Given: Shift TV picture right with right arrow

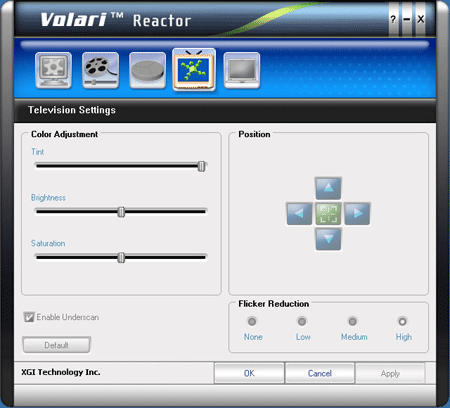Looking at the screenshot, I should [x=357, y=213].
